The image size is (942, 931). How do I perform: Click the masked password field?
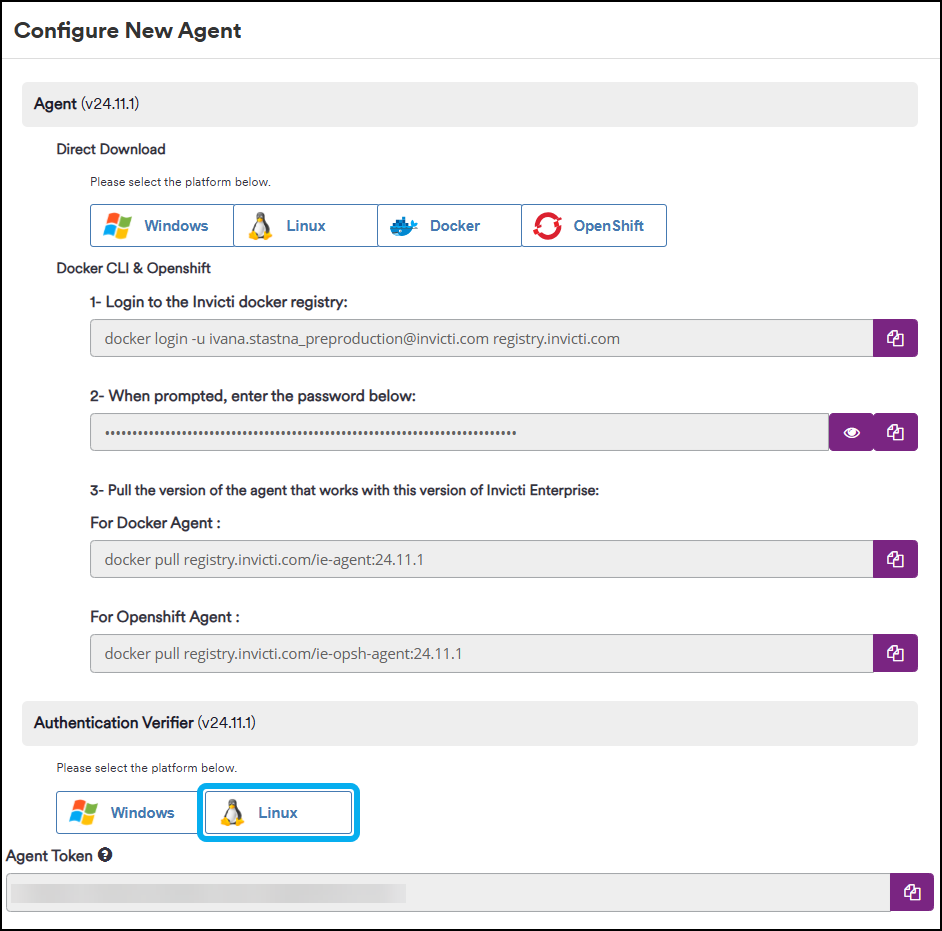(460, 432)
